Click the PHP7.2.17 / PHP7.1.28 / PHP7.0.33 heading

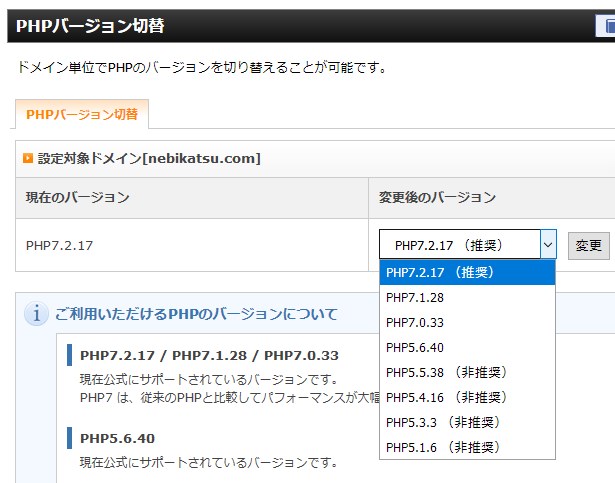209,355
